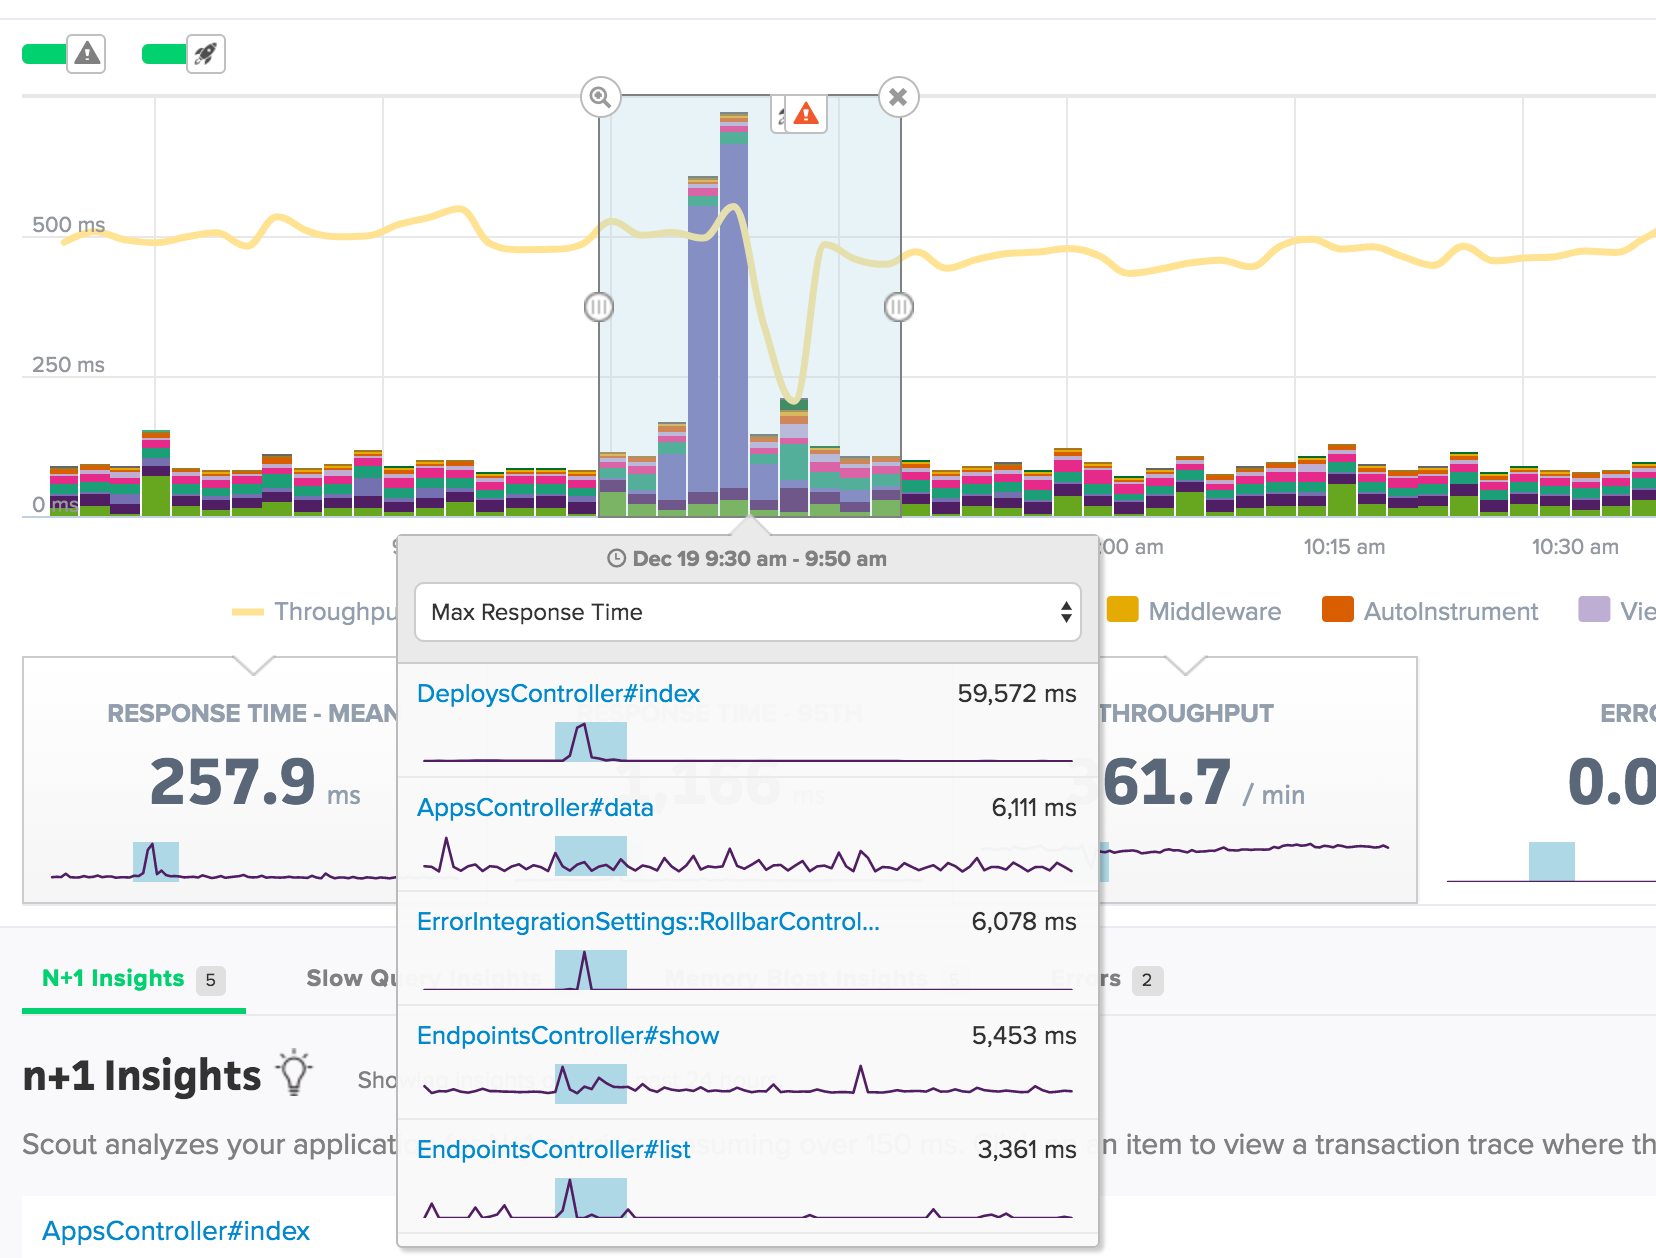1656x1258 pixels.
Task: Open the AppsController#data endpoint link
Action: point(535,807)
